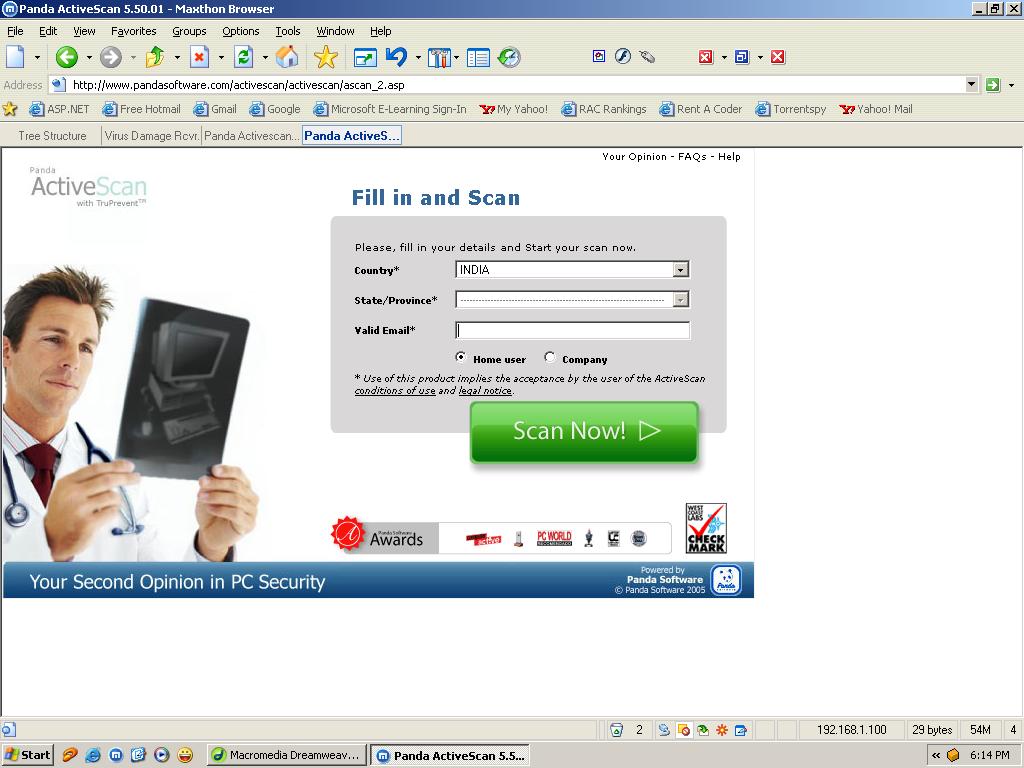Image resolution: width=1024 pixels, height=768 pixels.
Task: Open the legal notice link
Action: (x=485, y=391)
